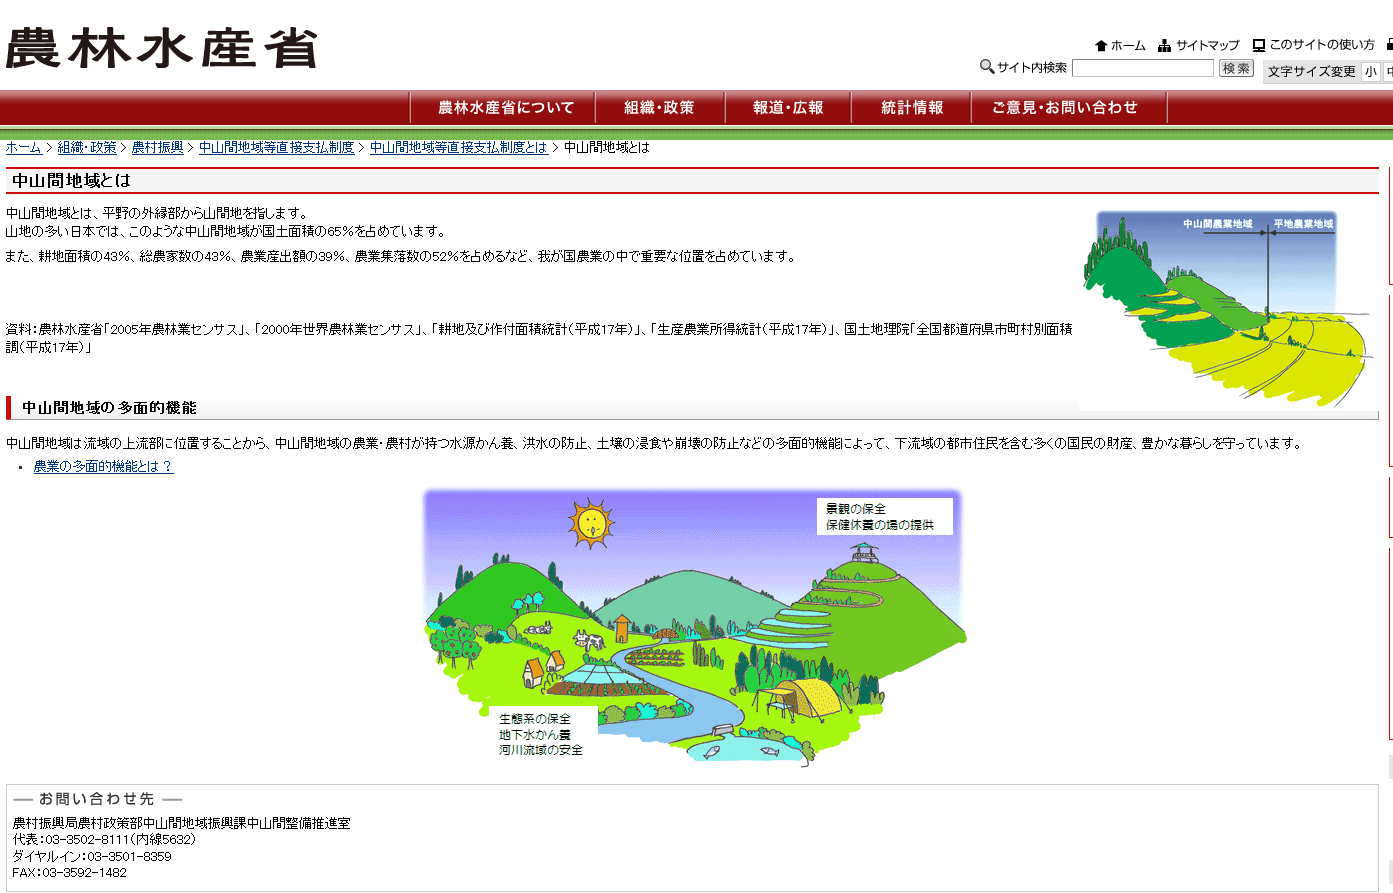Screen dimensions: 1393x893
Task: Go to the 統計情報 menu tab
Action: click(x=911, y=108)
